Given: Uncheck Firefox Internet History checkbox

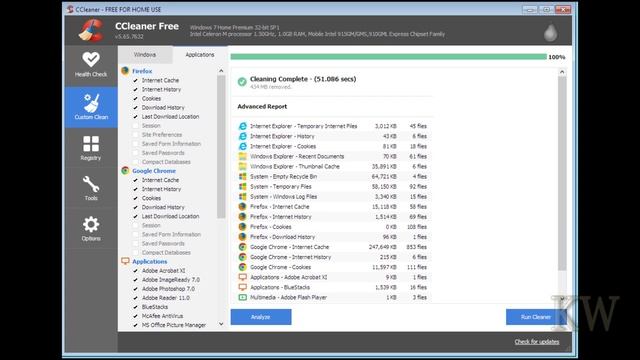Looking at the screenshot, I should click(136, 89).
